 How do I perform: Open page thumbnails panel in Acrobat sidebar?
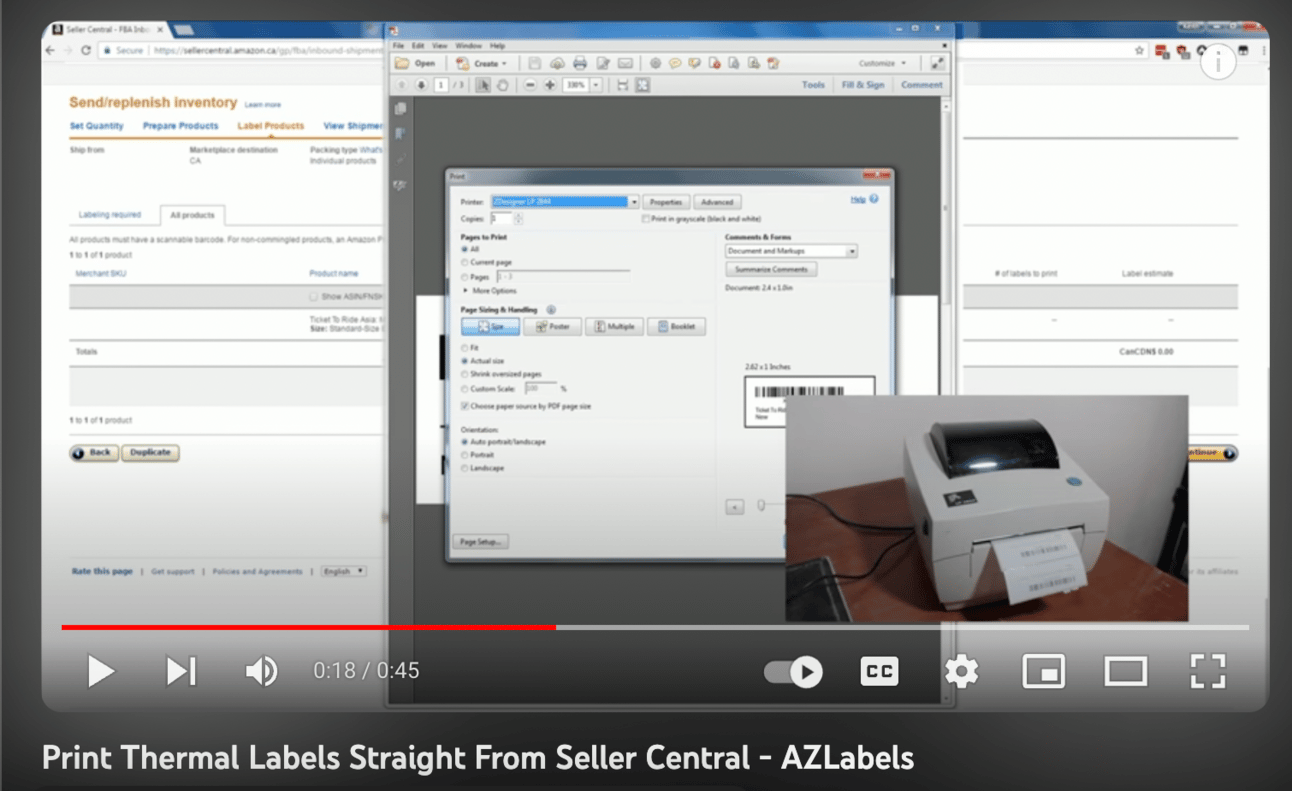tap(401, 109)
